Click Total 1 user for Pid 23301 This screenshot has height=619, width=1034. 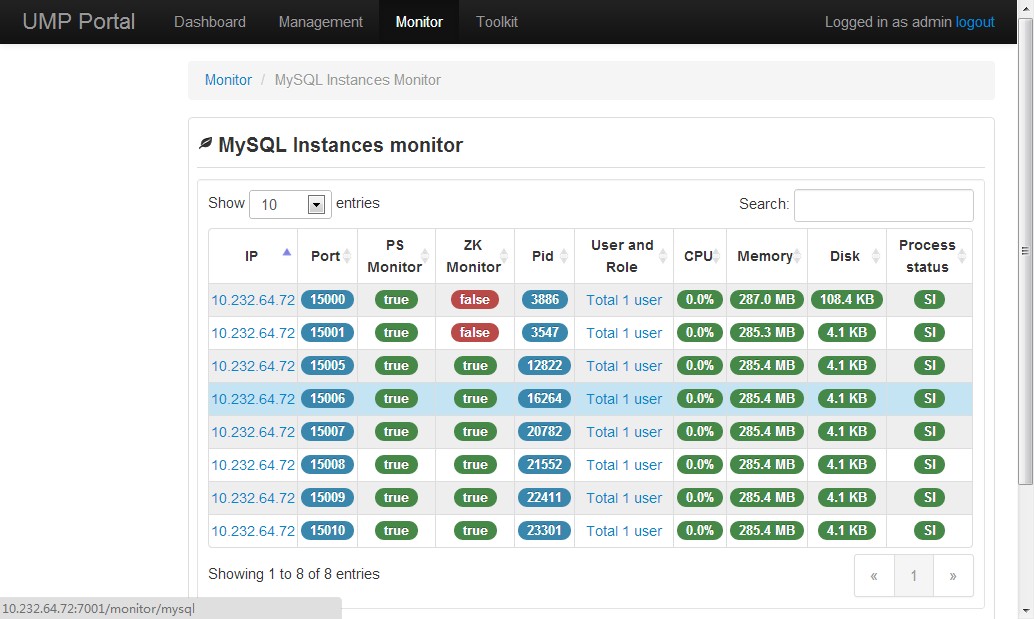coord(624,531)
